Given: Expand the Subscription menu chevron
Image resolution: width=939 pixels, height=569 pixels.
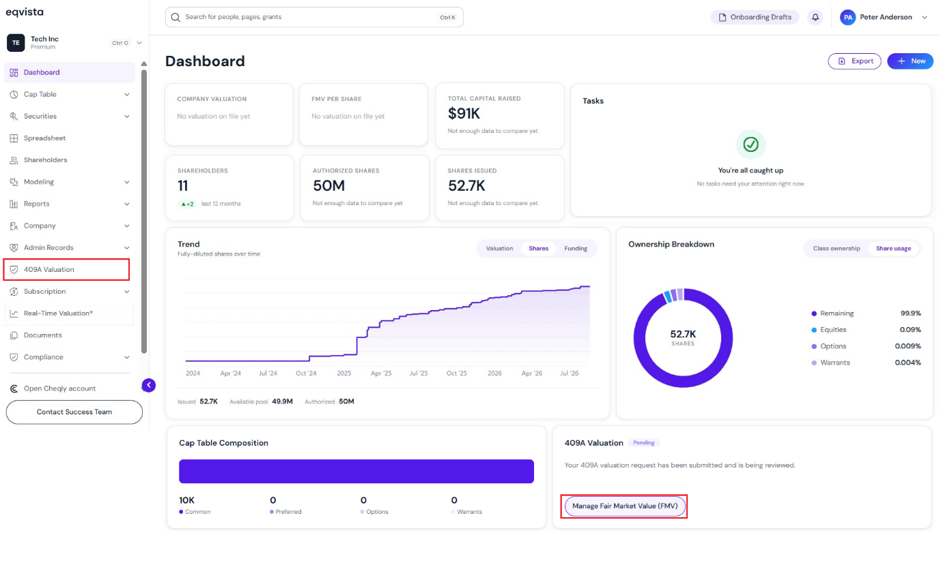Looking at the screenshot, I should pyautogui.click(x=126, y=292).
